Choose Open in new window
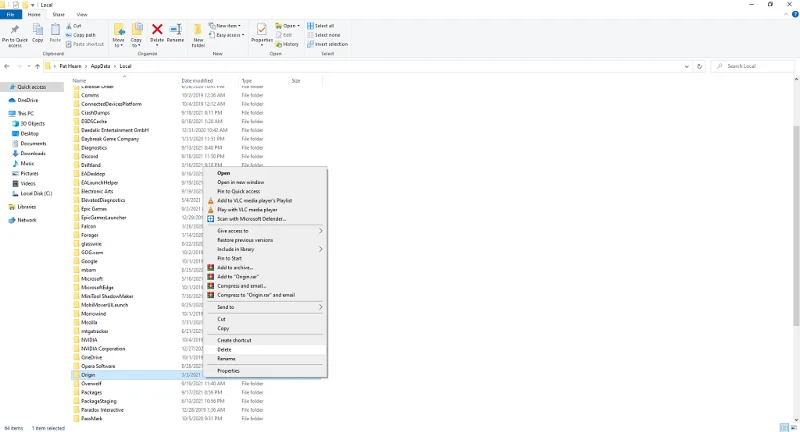Screen dimensions: 800x432 pyautogui.click(x=265, y=182)
